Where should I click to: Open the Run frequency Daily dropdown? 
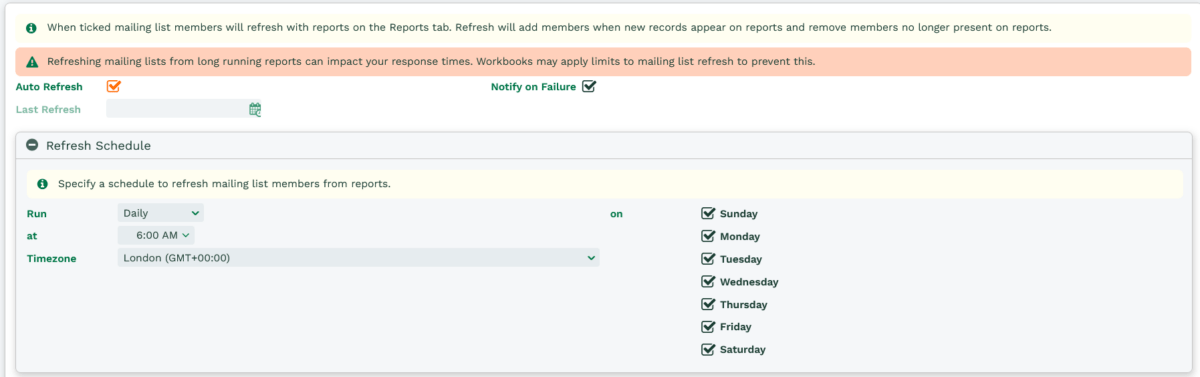coord(160,213)
